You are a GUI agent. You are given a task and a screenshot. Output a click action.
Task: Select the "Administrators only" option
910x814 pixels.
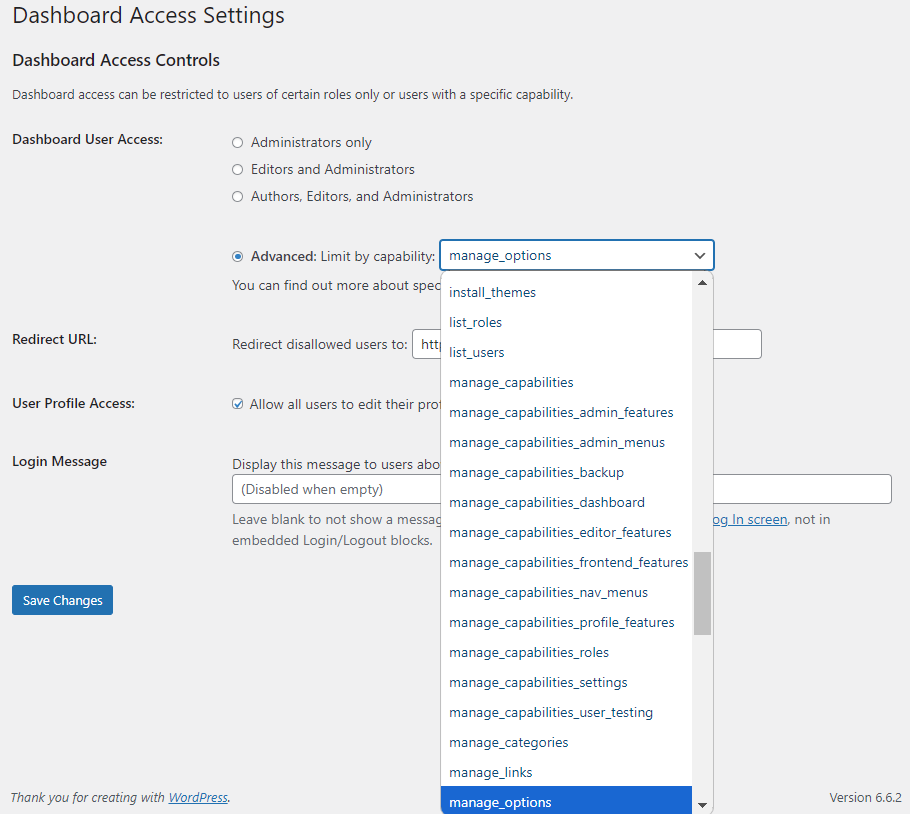tap(237, 142)
